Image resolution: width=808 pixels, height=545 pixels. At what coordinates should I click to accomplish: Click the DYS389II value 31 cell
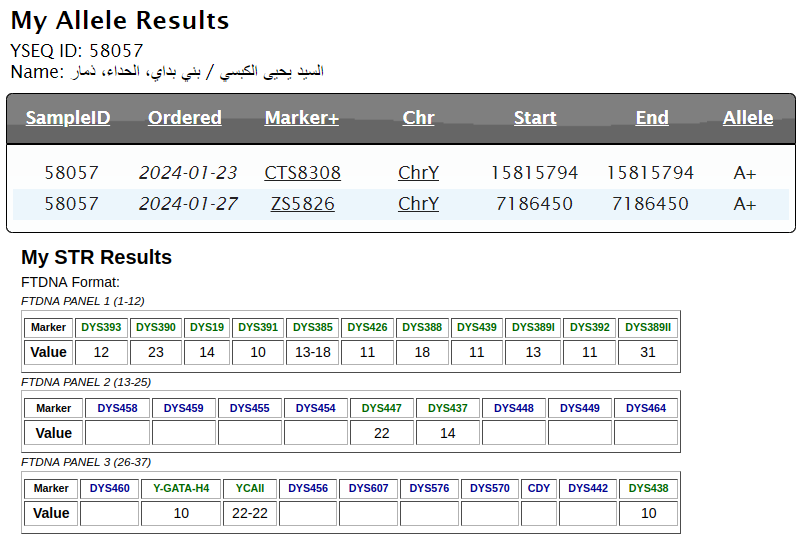click(x=648, y=352)
